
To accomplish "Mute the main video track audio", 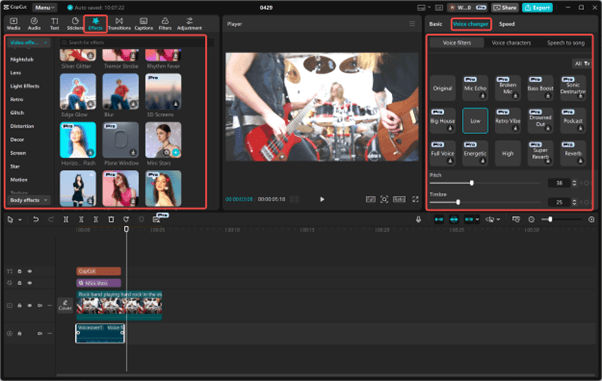I will point(40,305).
